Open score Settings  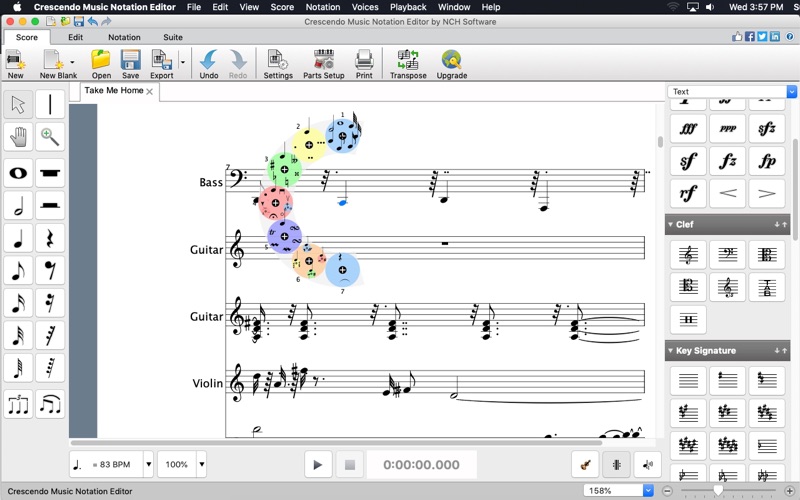(278, 64)
